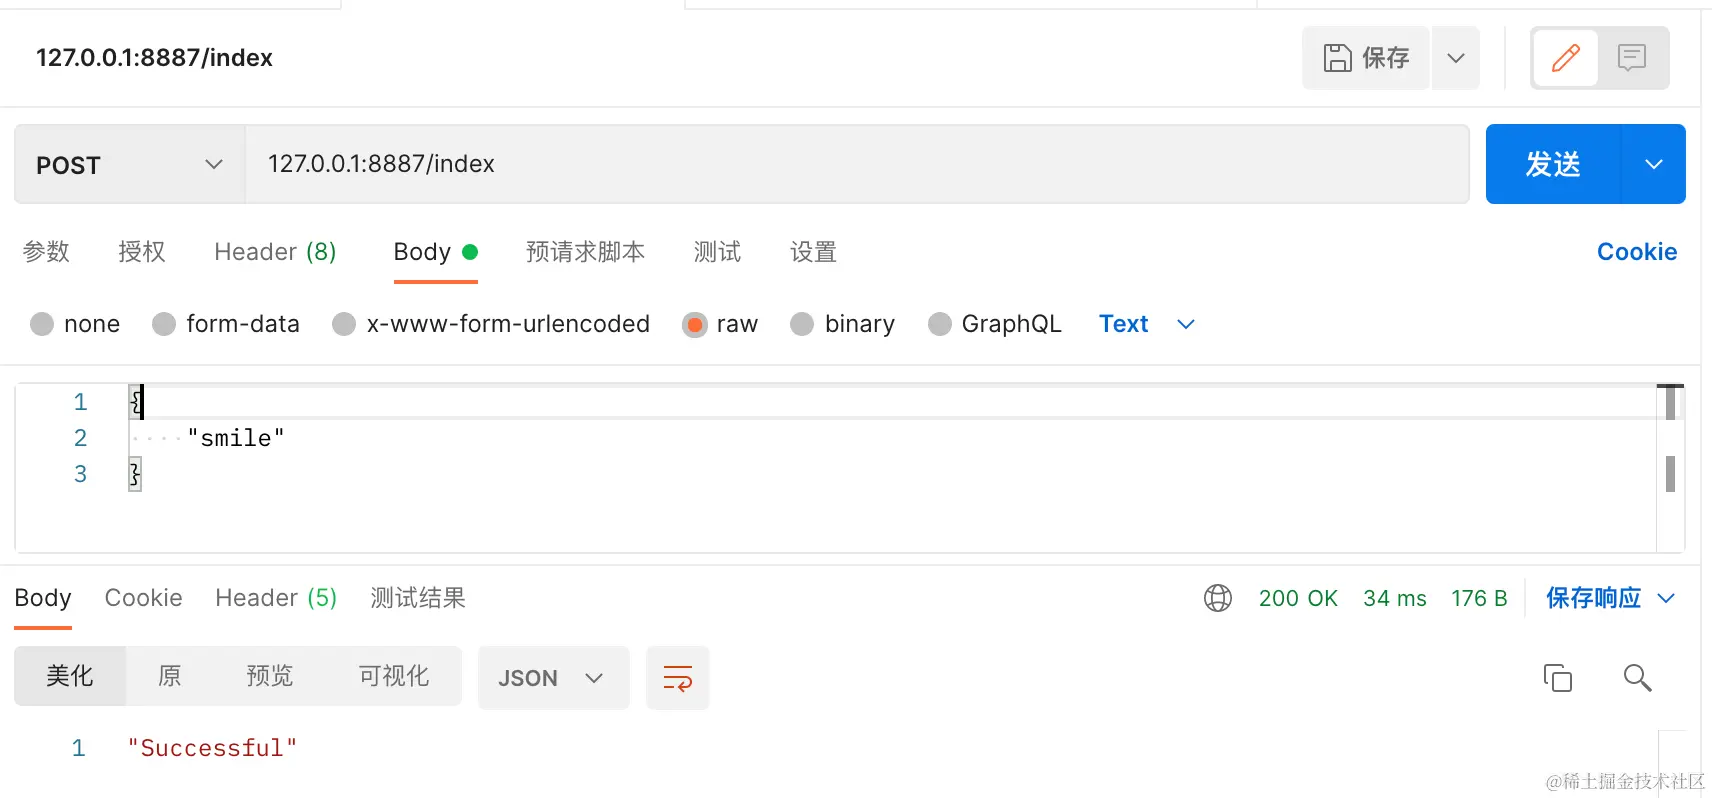
Task: Select the raw body type
Action: coord(720,324)
